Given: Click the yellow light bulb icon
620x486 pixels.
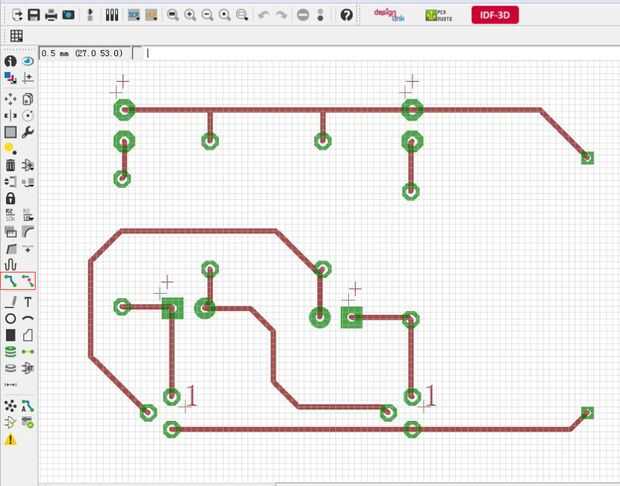Looking at the screenshot, I should pos(10,149).
